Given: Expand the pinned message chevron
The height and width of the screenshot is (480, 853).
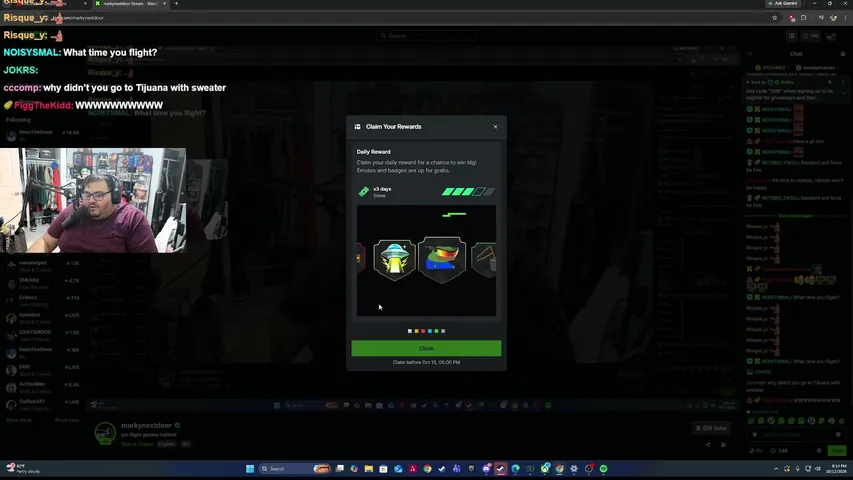Looking at the screenshot, I should 844,94.
